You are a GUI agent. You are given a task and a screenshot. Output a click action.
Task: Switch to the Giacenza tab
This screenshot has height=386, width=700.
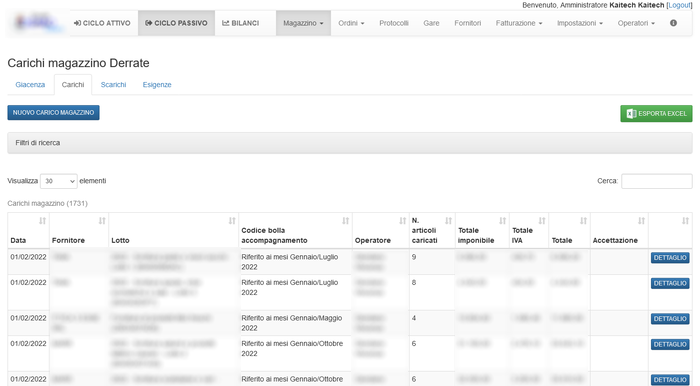pyautogui.click(x=30, y=85)
